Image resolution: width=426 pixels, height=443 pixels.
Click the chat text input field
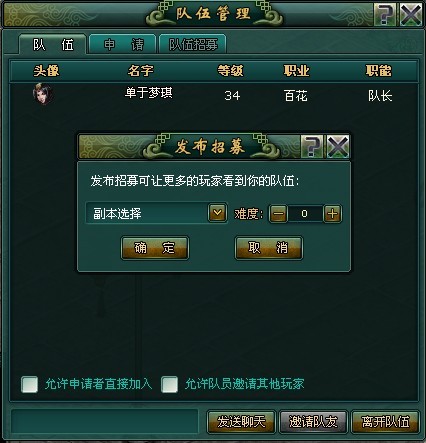(105, 422)
